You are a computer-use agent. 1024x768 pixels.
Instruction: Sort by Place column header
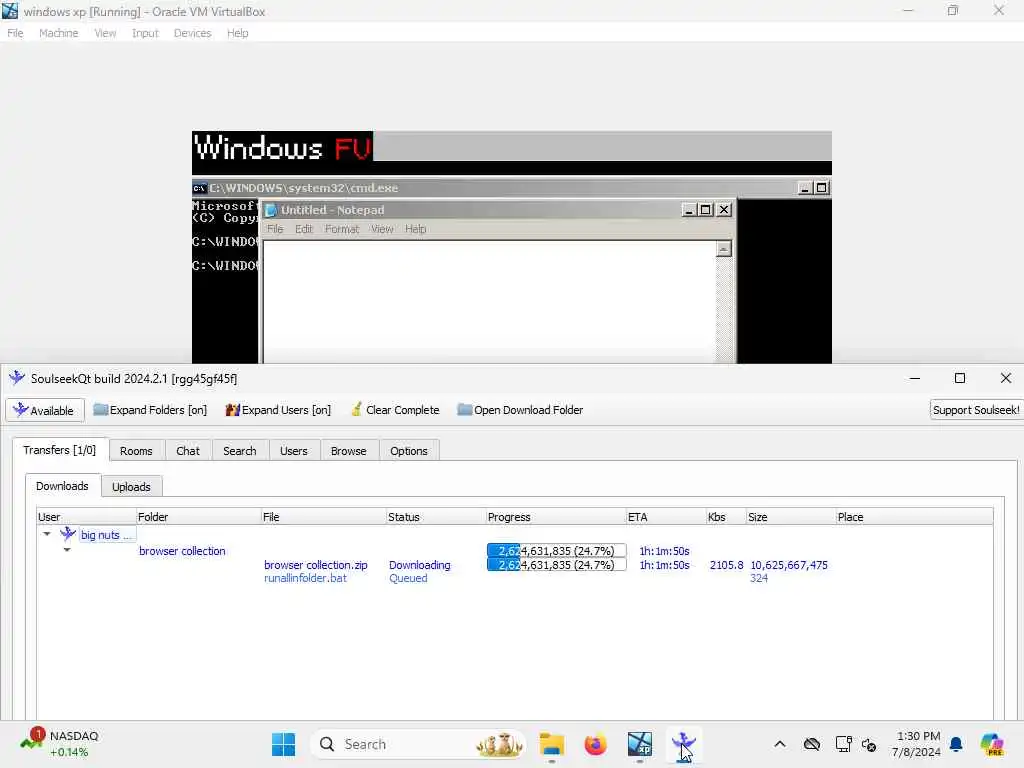click(x=914, y=517)
